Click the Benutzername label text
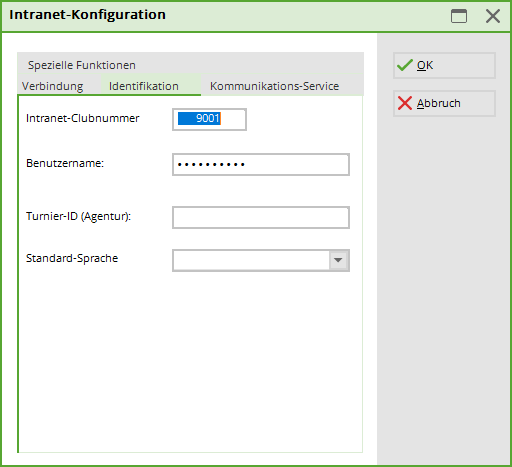 pyautogui.click(x=65, y=163)
